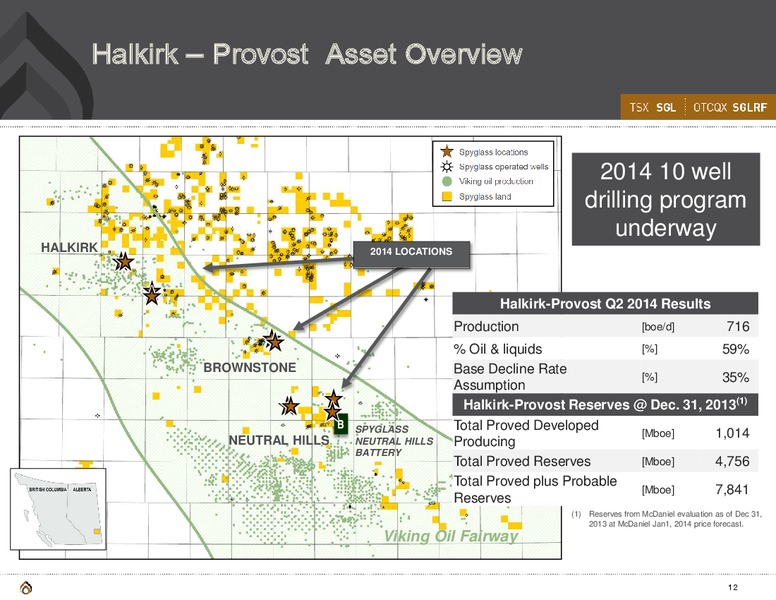Click the 1,014 Mboe value
Viewport: 776px width, 600px height.
tap(732, 433)
